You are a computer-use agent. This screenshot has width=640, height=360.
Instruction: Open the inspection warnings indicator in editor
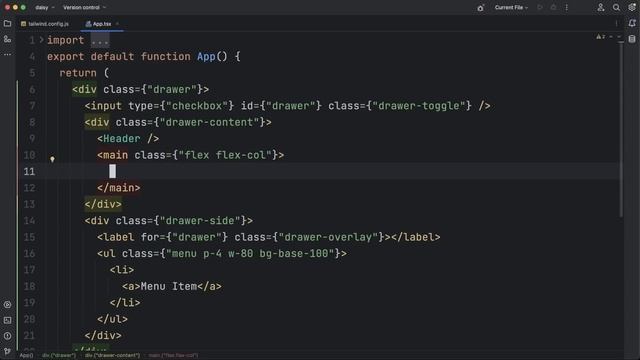(600, 37)
